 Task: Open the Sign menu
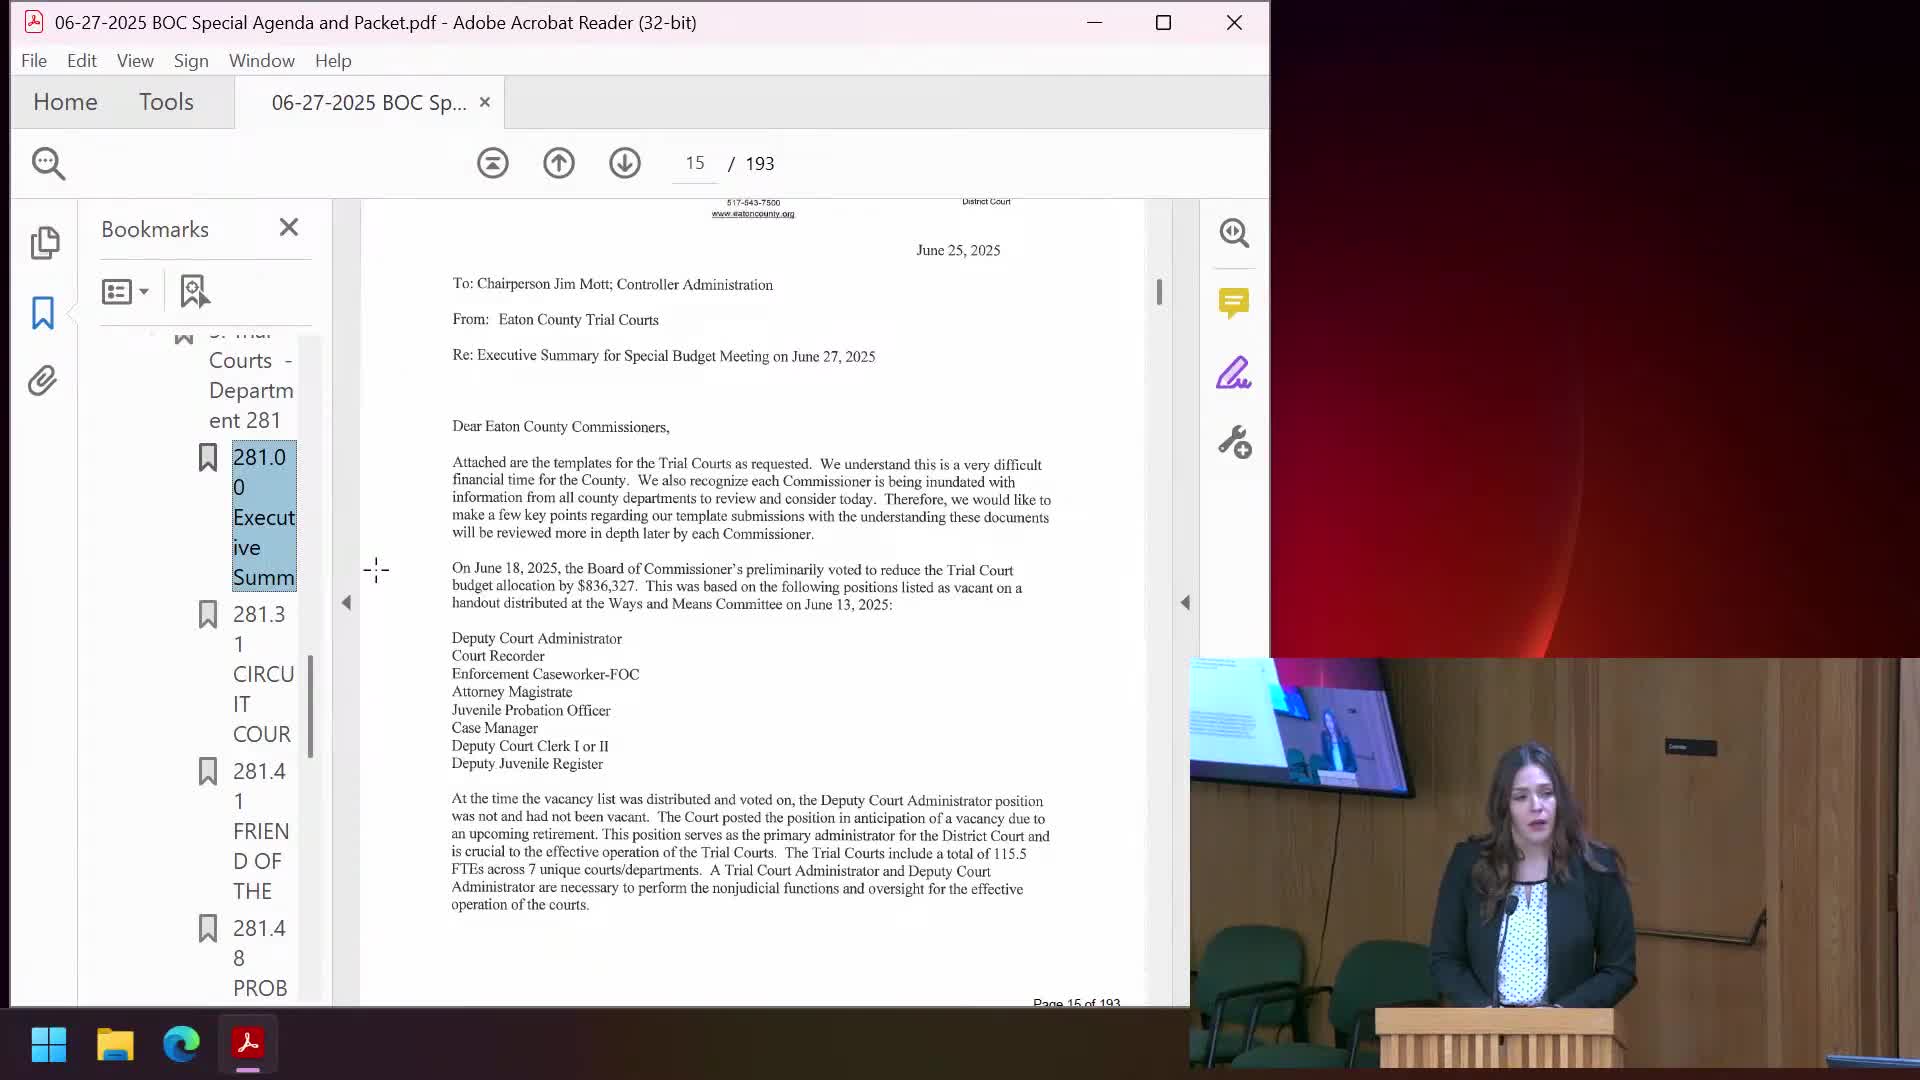click(191, 61)
